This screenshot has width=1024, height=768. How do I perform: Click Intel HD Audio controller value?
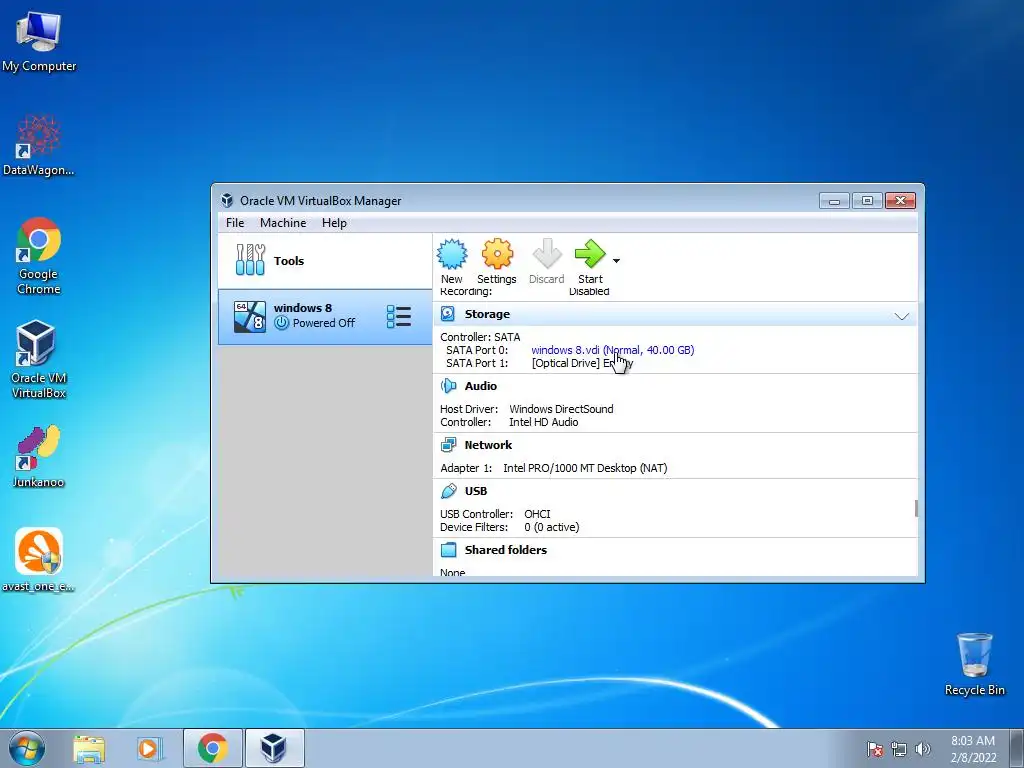[544, 423]
